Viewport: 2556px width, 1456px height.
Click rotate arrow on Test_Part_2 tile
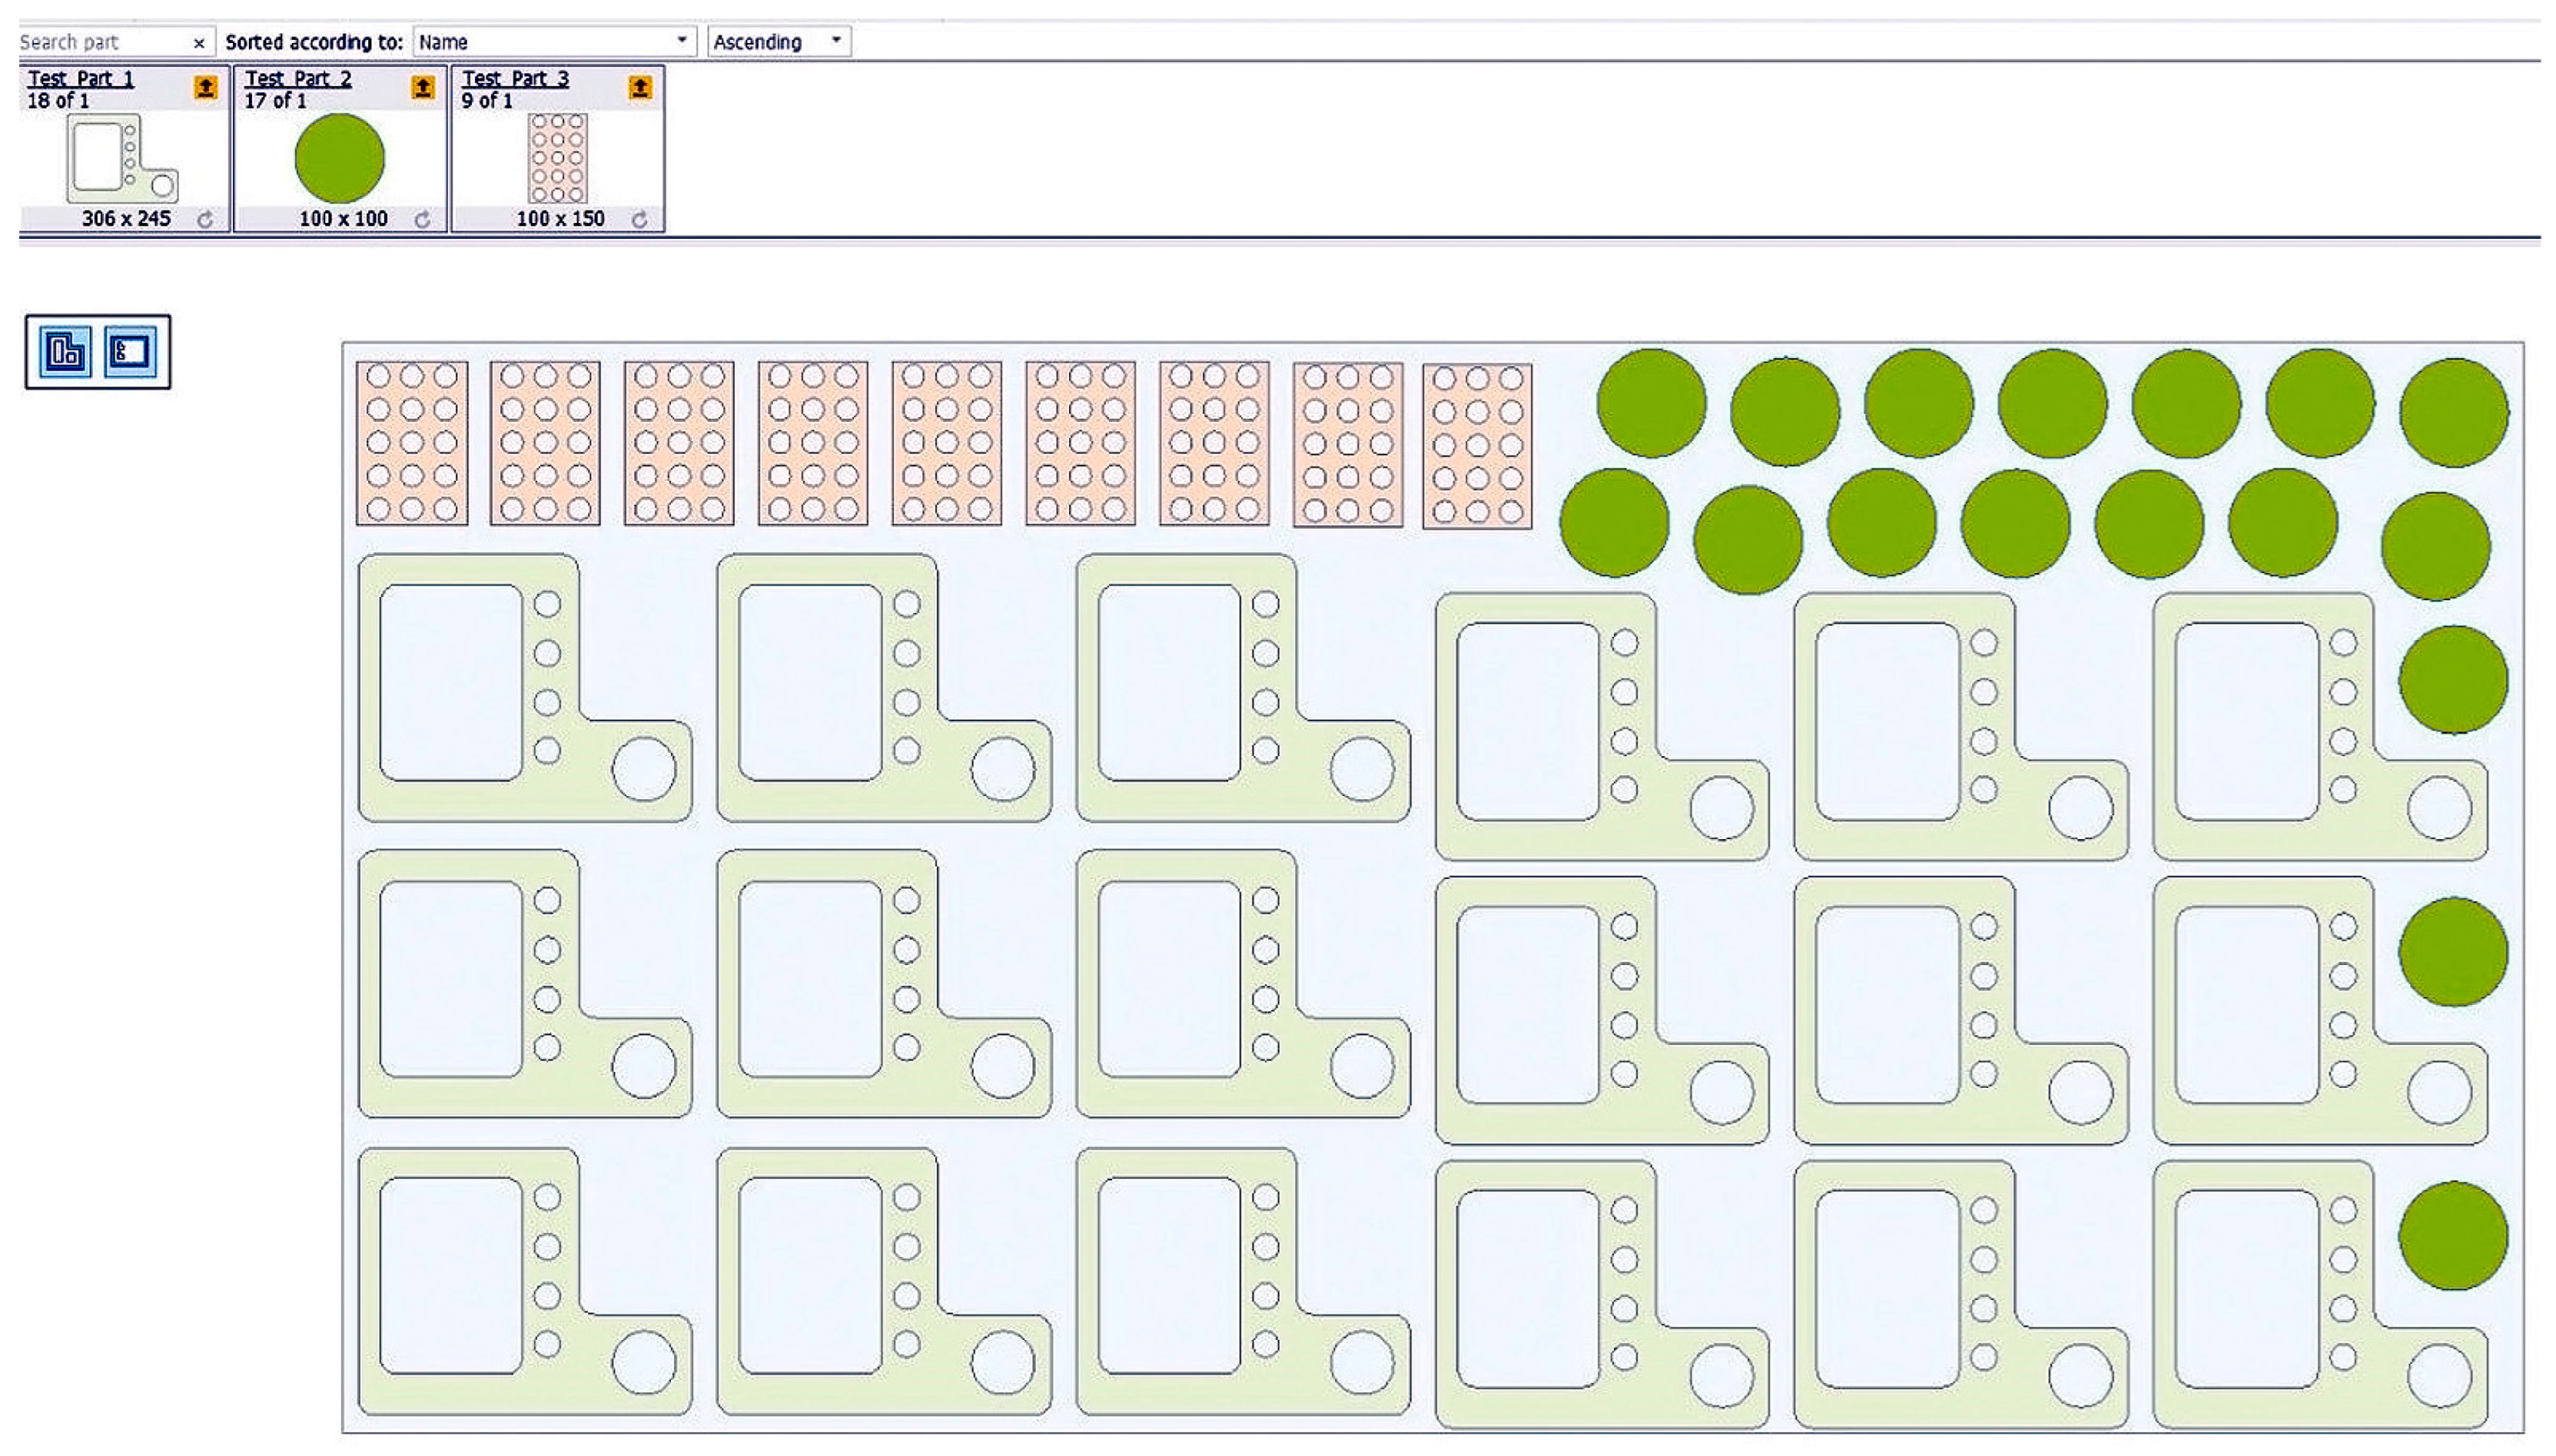tap(422, 219)
